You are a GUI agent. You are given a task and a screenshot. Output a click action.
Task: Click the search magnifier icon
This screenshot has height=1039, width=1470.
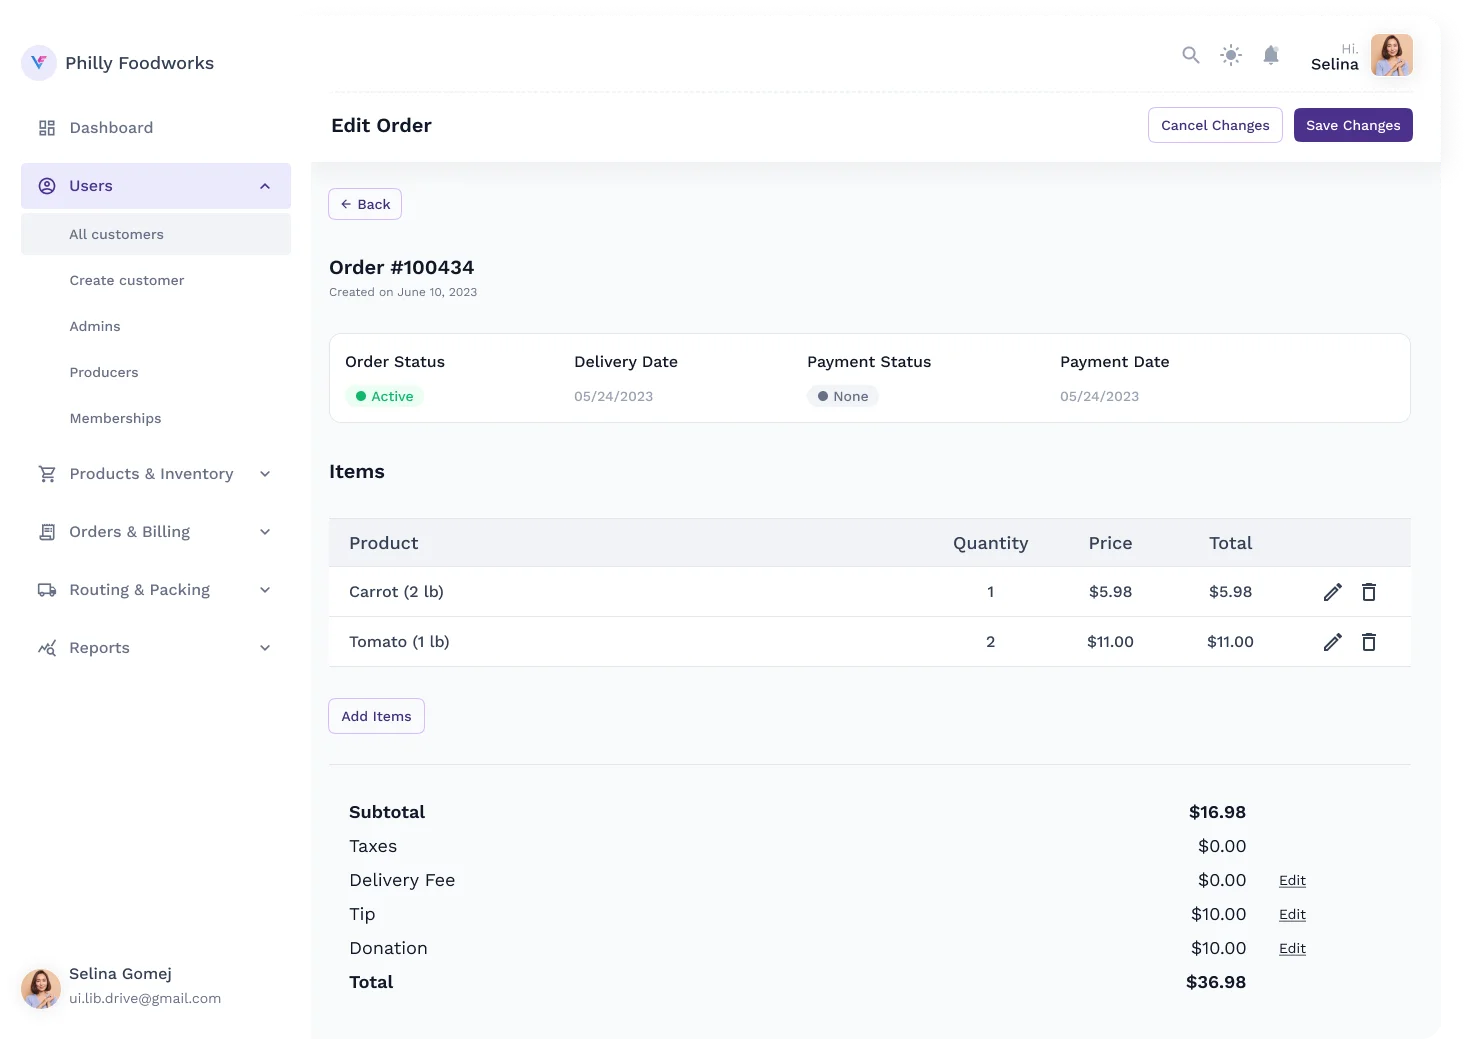tap(1190, 55)
